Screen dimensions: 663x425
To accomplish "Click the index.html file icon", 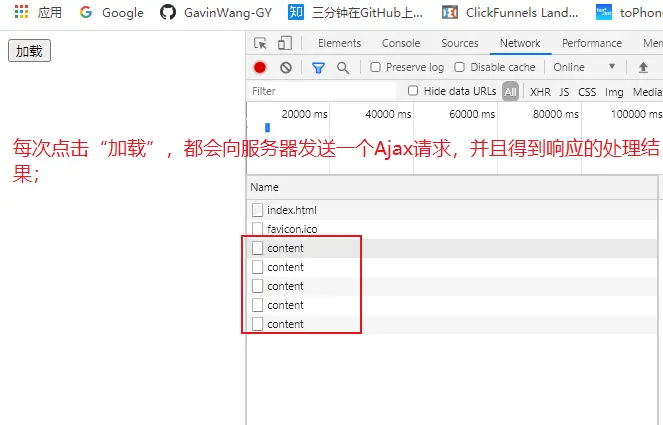I will 257,210.
